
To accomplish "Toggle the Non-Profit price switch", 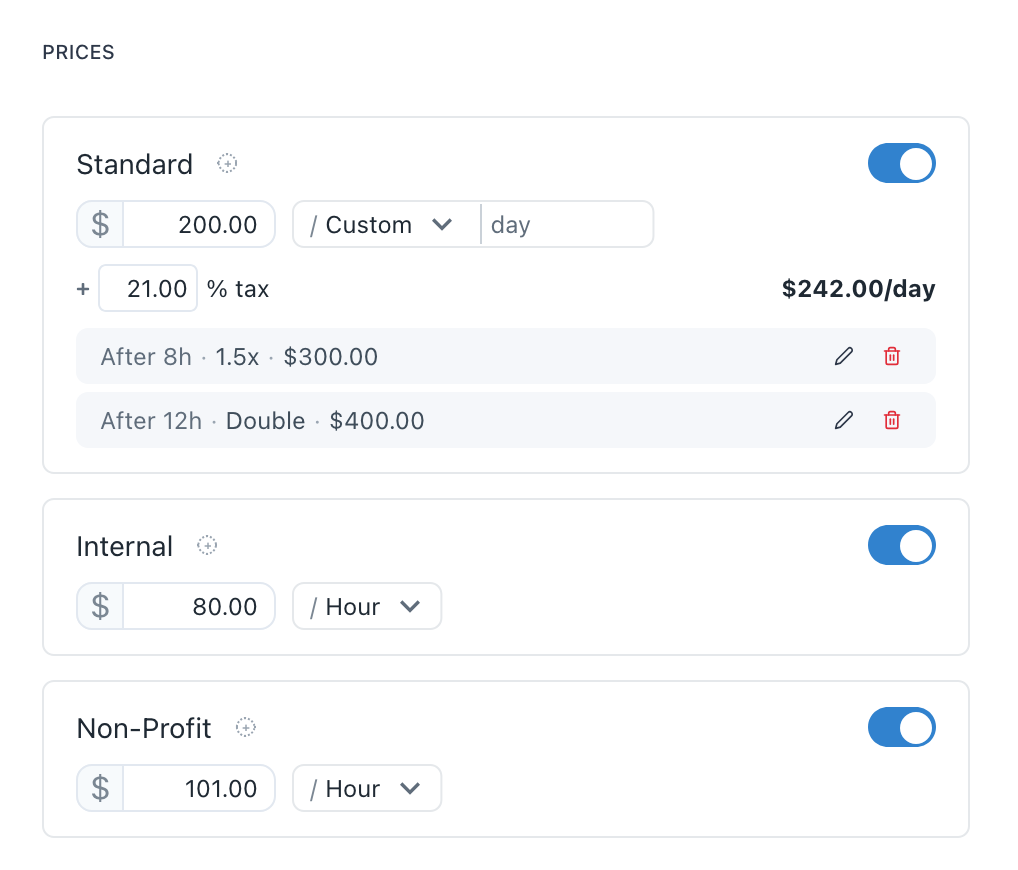I will point(901,727).
